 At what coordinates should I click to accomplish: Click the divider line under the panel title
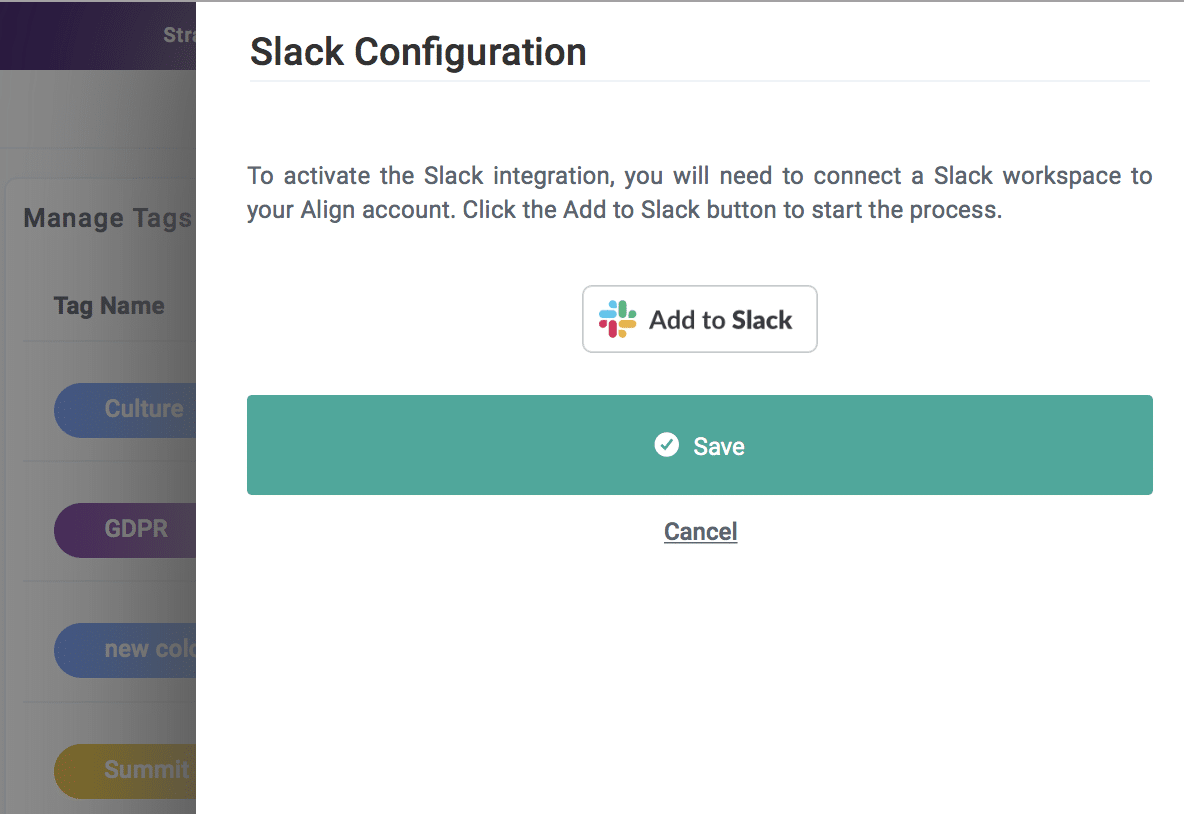(x=699, y=80)
